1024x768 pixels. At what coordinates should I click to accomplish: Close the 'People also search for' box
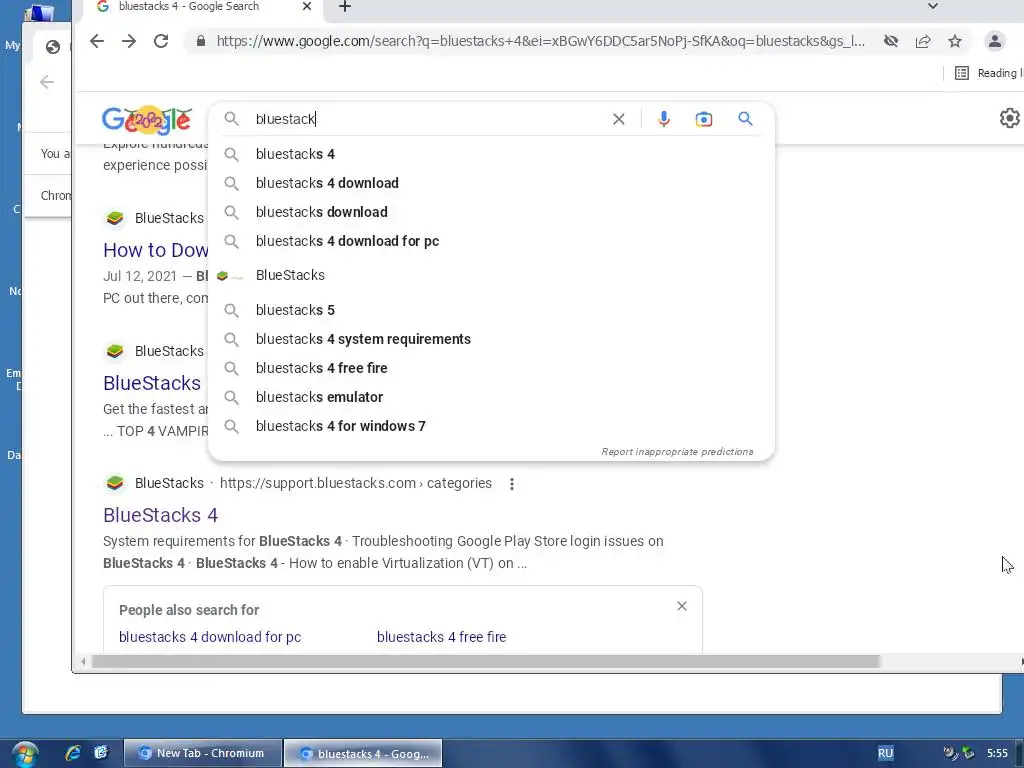[x=682, y=606]
